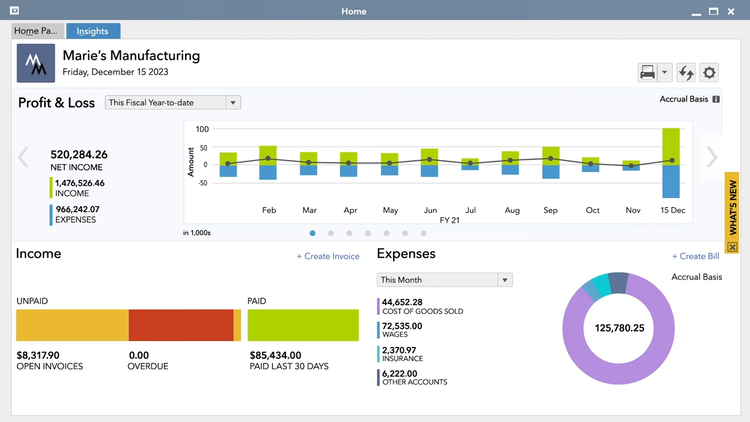Open the print options dropdown arrow
750x422 pixels.
click(x=664, y=73)
